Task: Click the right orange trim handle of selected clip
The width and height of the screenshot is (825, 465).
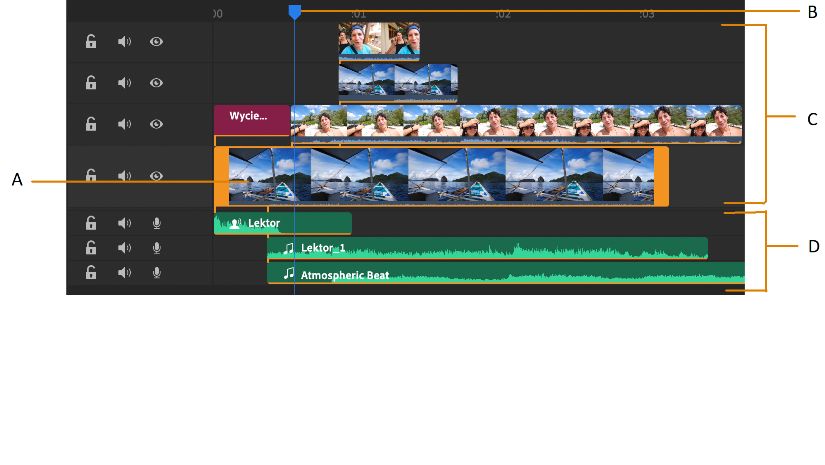Action: (661, 176)
